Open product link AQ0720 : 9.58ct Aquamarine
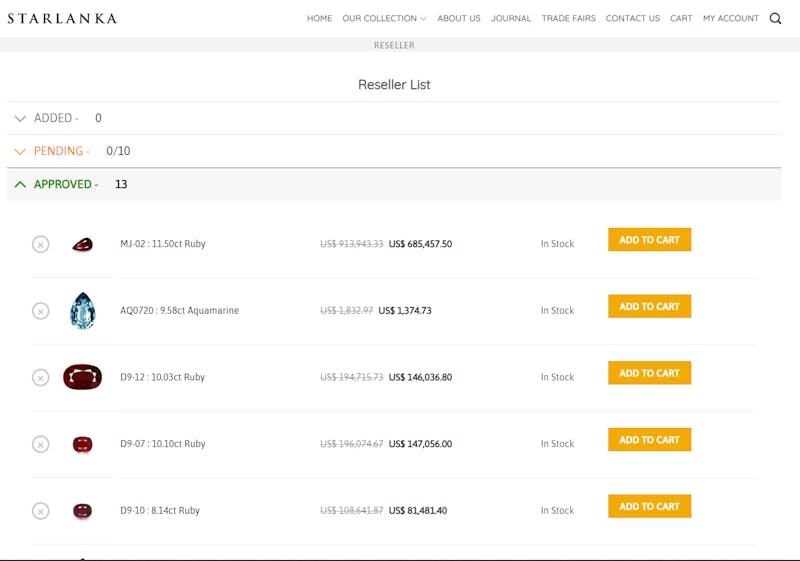 [x=180, y=310]
